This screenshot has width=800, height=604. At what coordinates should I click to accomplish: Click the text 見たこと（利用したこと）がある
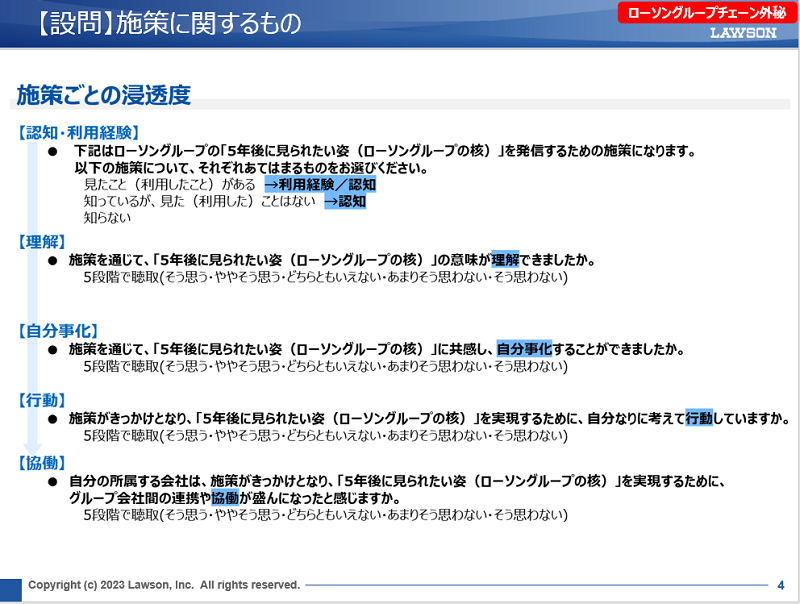[169, 184]
